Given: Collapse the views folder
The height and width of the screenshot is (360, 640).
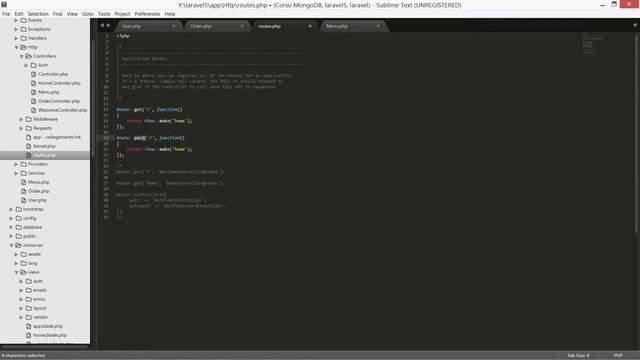Looking at the screenshot, I should [16, 272].
